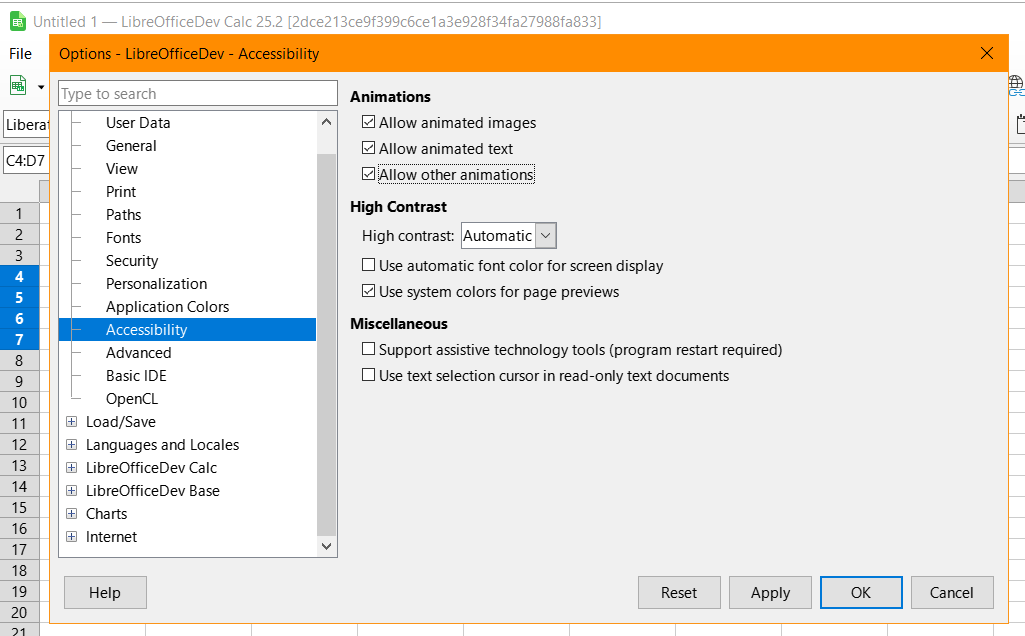1025x636 pixels.
Task: Select Fonts in options tree
Action: click(x=124, y=238)
